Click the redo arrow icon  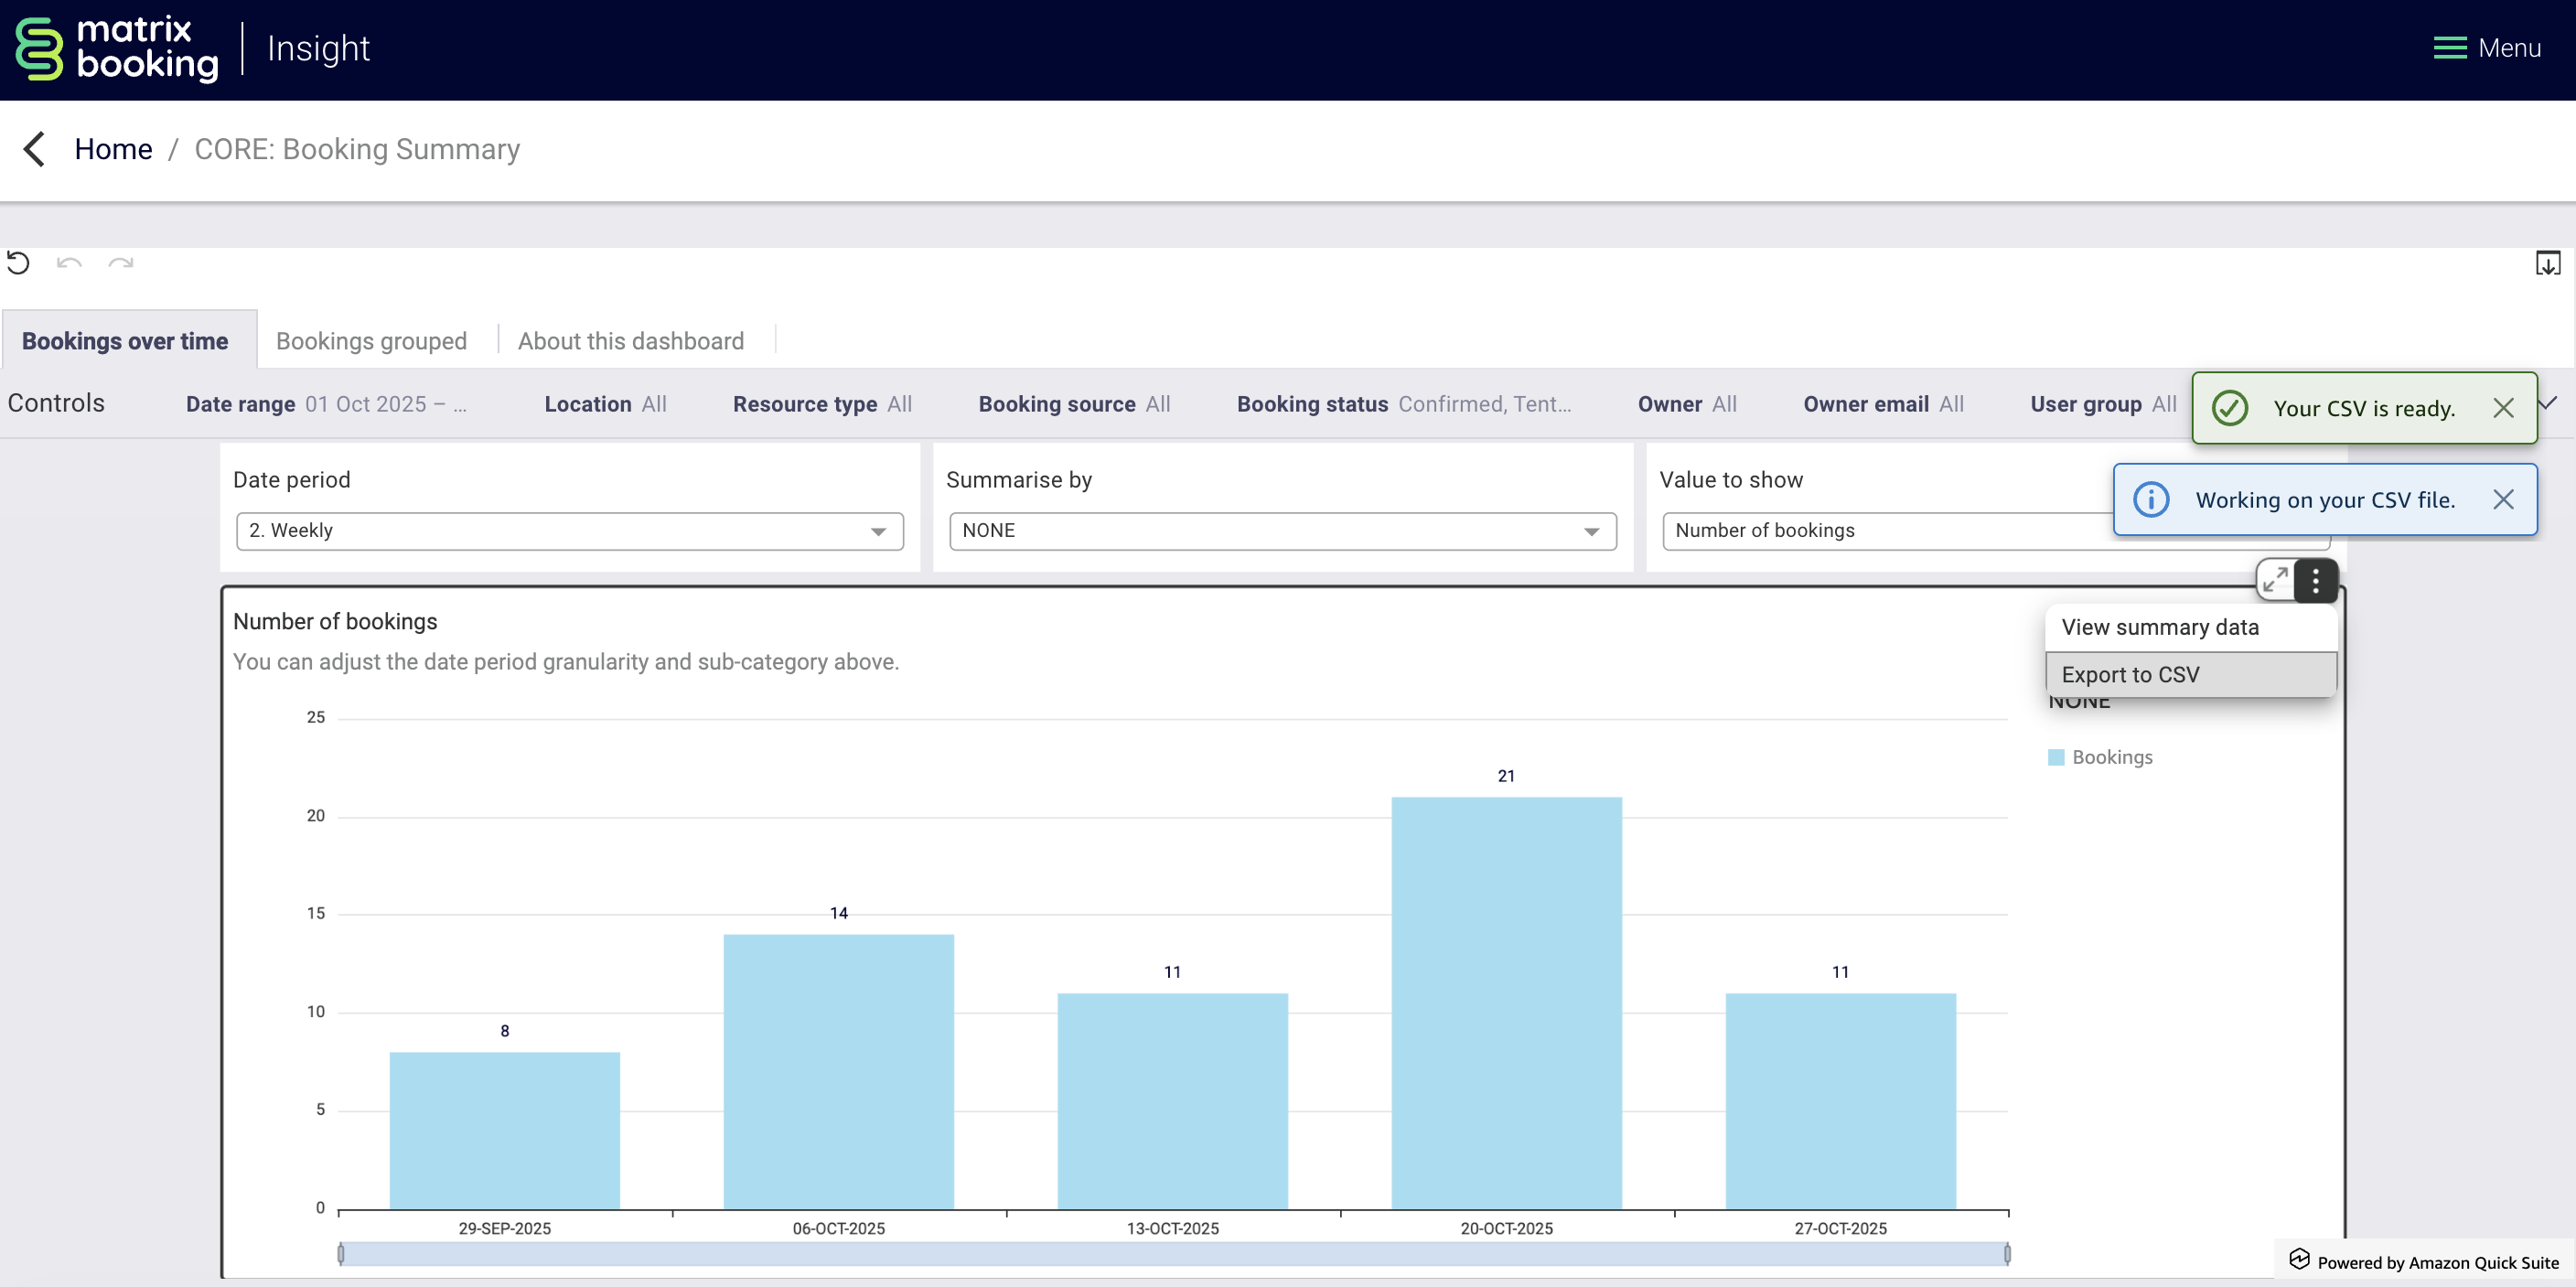[121, 263]
